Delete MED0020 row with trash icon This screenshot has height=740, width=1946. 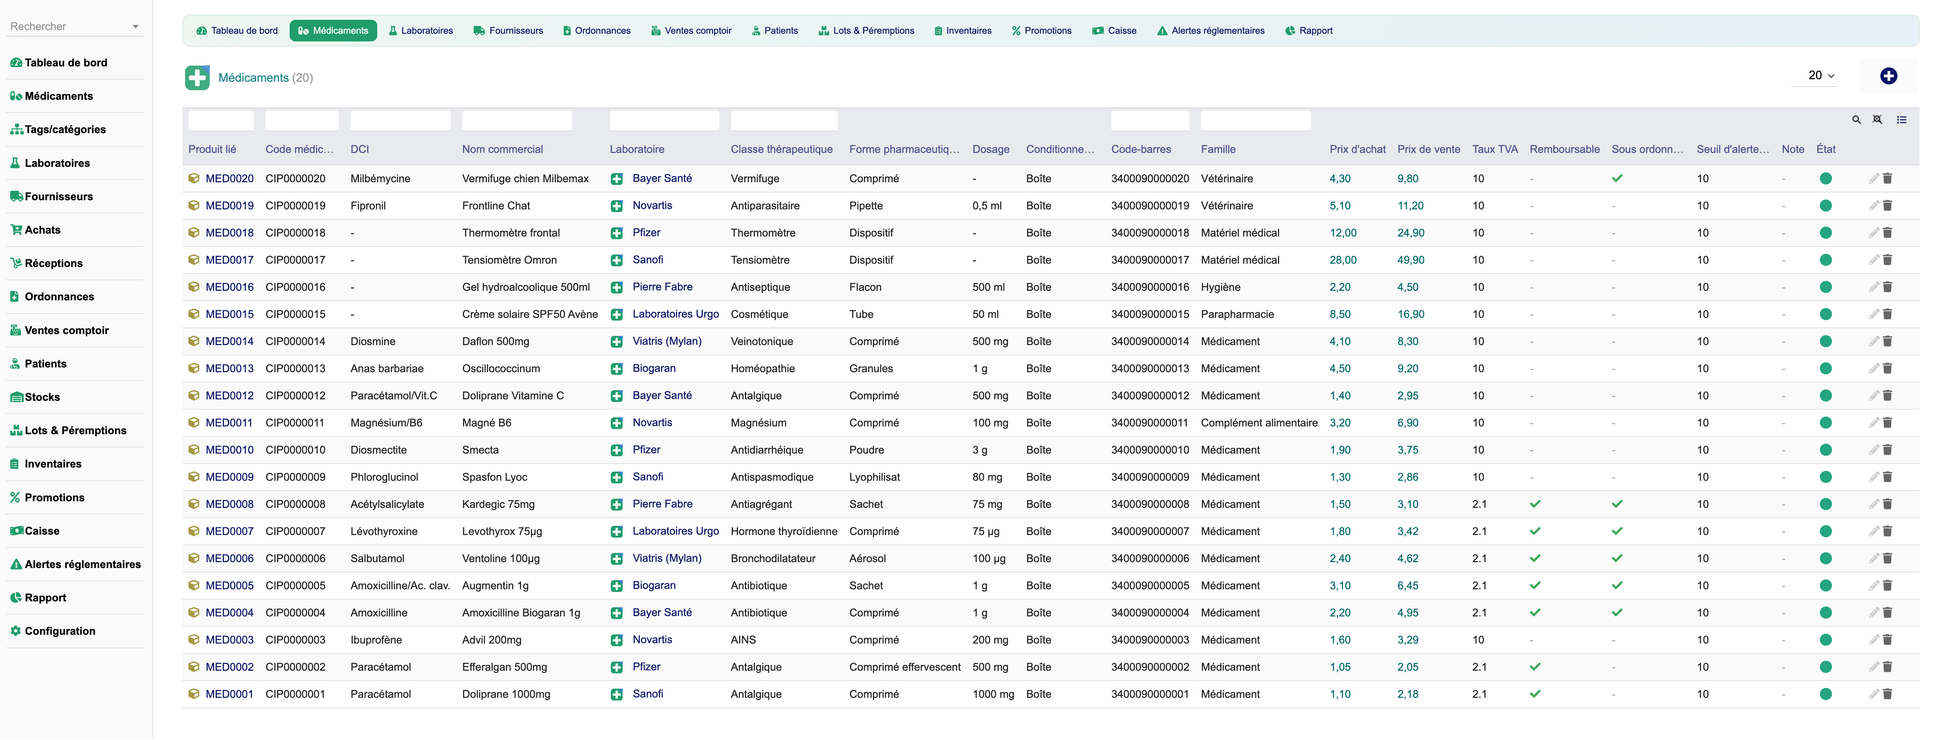pos(1888,179)
